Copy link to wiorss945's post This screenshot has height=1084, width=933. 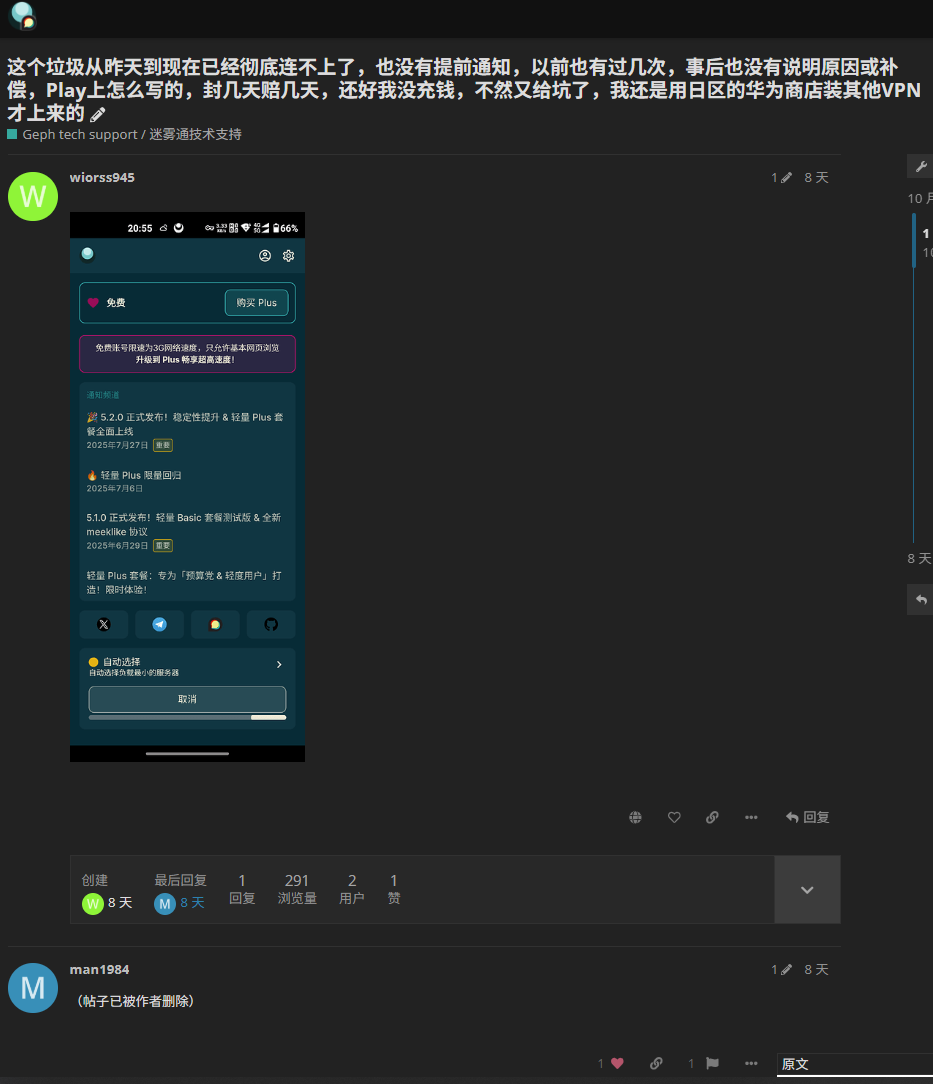(712, 817)
